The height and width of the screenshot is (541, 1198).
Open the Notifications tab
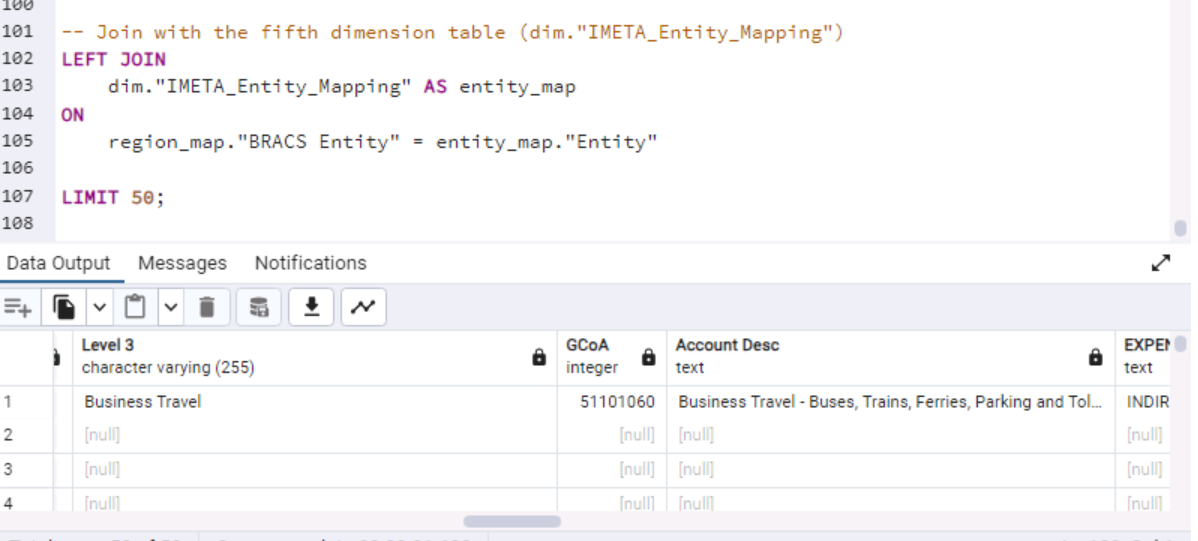coord(310,263)
